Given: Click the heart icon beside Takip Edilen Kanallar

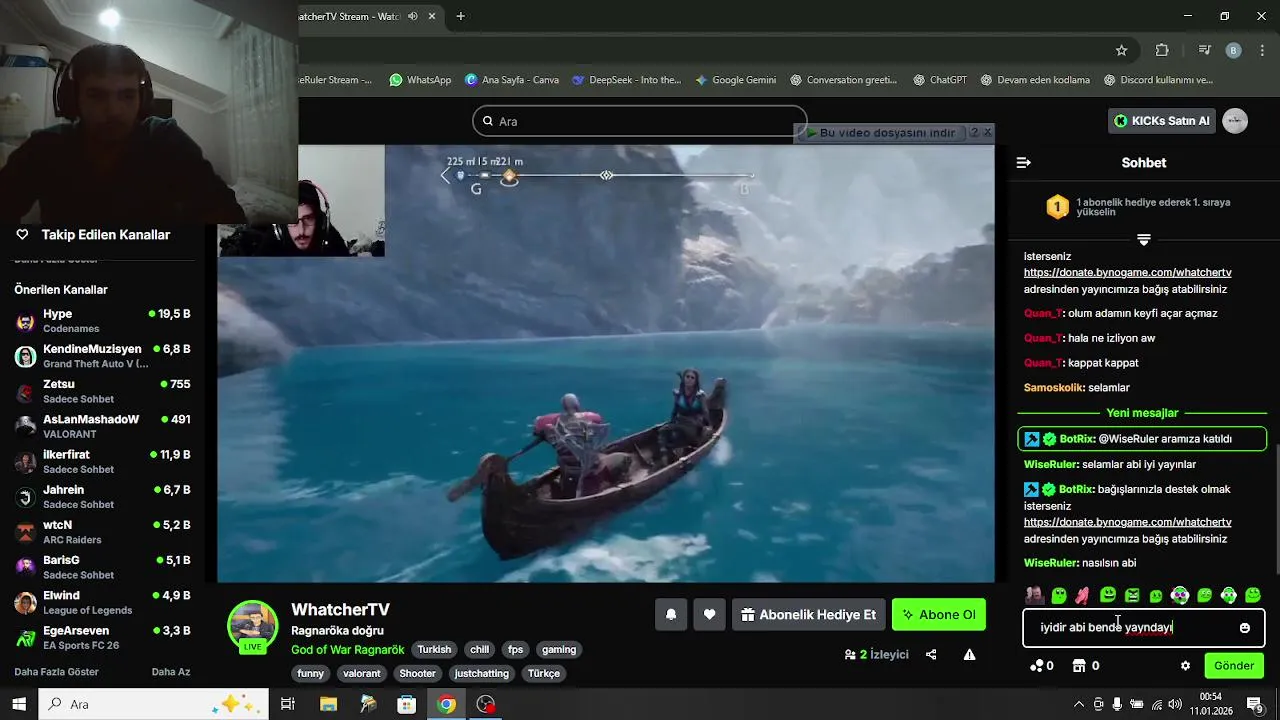Looking at the screenshot, I should [x=22, y=234].
